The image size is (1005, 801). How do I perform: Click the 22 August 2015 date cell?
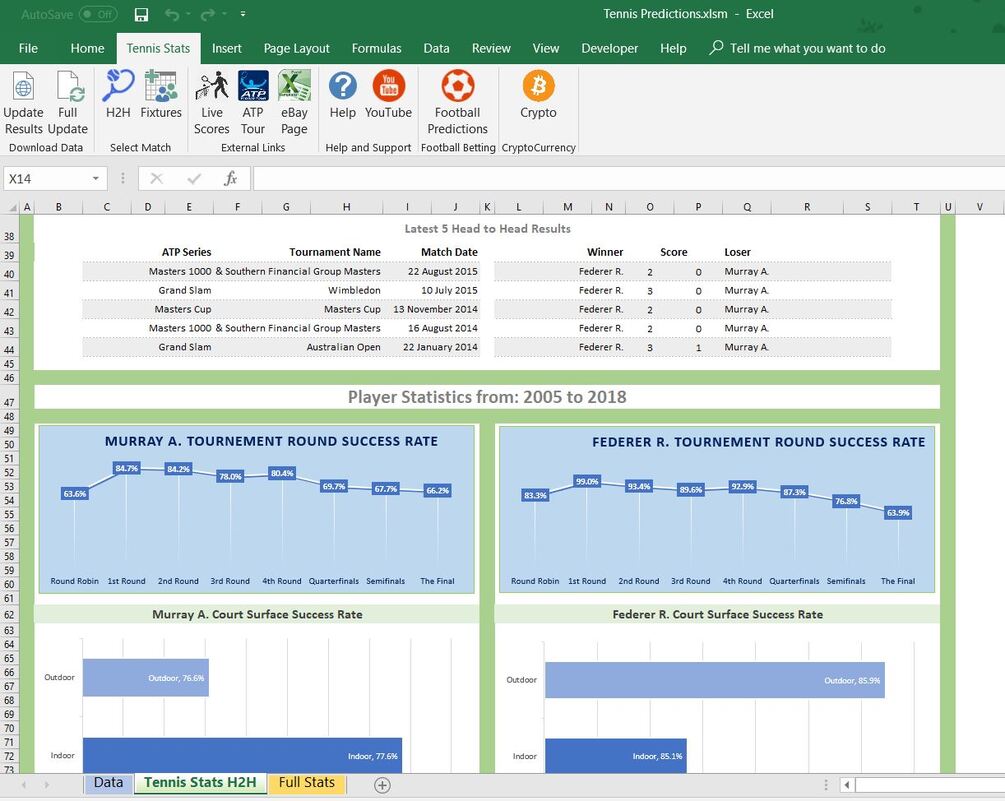pyautogui.click(x=442, y=271)
